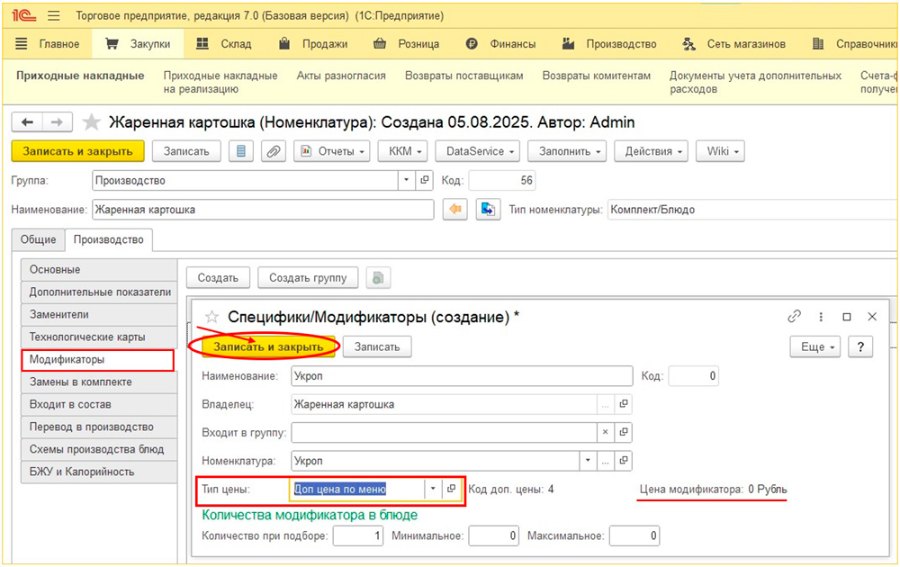Open the Финансы section
This screenshot has width=900, height=567.
pos(501,44)
